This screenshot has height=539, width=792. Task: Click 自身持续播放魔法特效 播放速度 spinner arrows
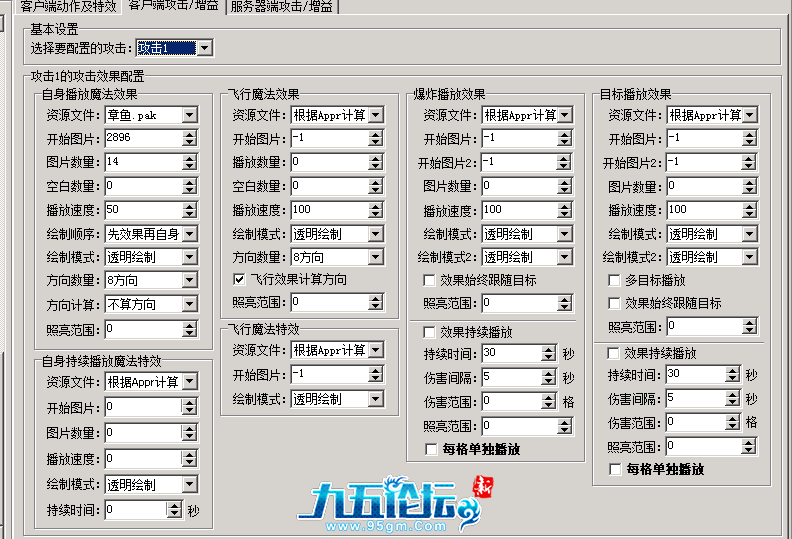point(189,459)
